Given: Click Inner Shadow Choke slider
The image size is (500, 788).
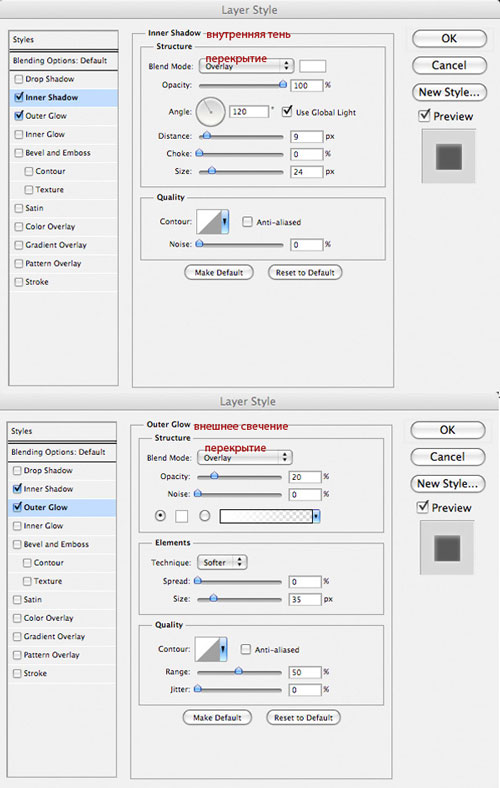Looking at the screenshot, I should (x=241, y=153).
